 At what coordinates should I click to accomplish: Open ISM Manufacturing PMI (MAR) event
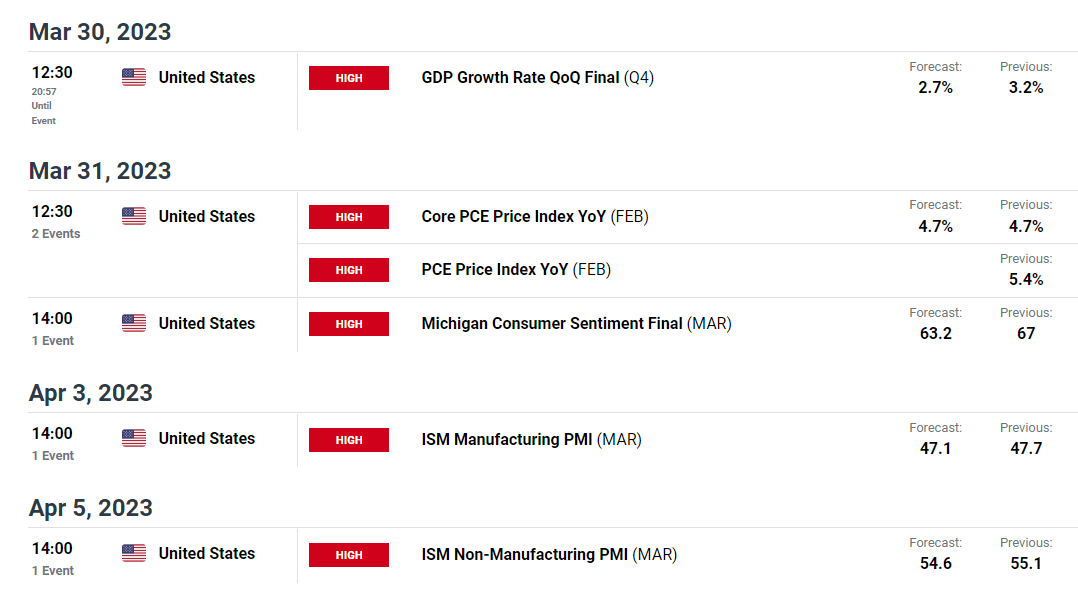pos(531,439)
